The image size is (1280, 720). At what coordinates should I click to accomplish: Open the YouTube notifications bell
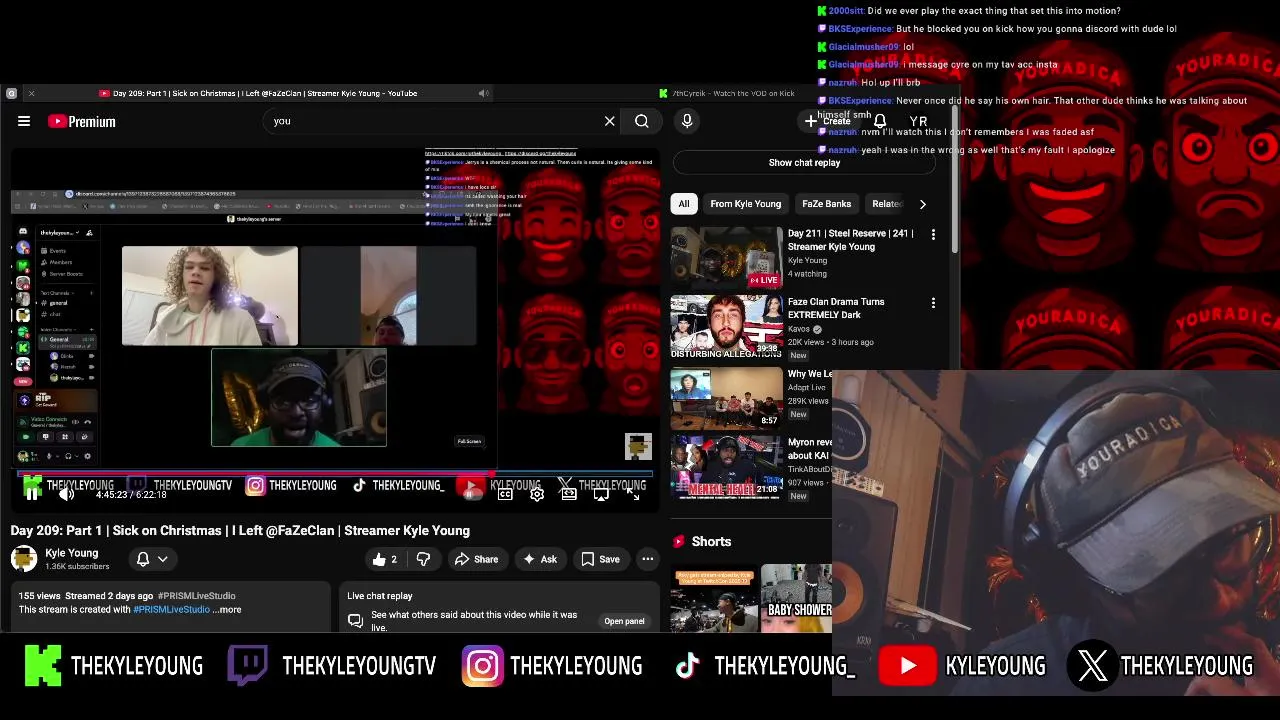point(880,121)
